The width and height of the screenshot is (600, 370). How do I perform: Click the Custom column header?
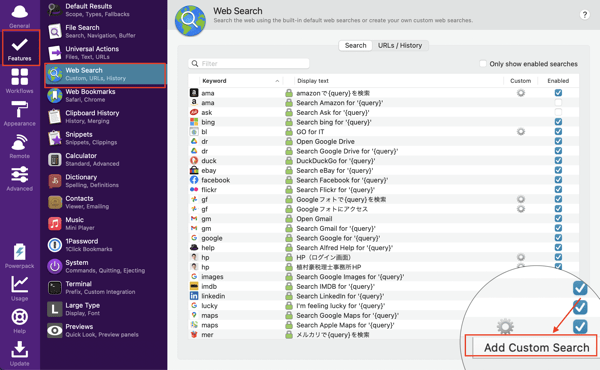pyautogui.click(x=520, y=81)
